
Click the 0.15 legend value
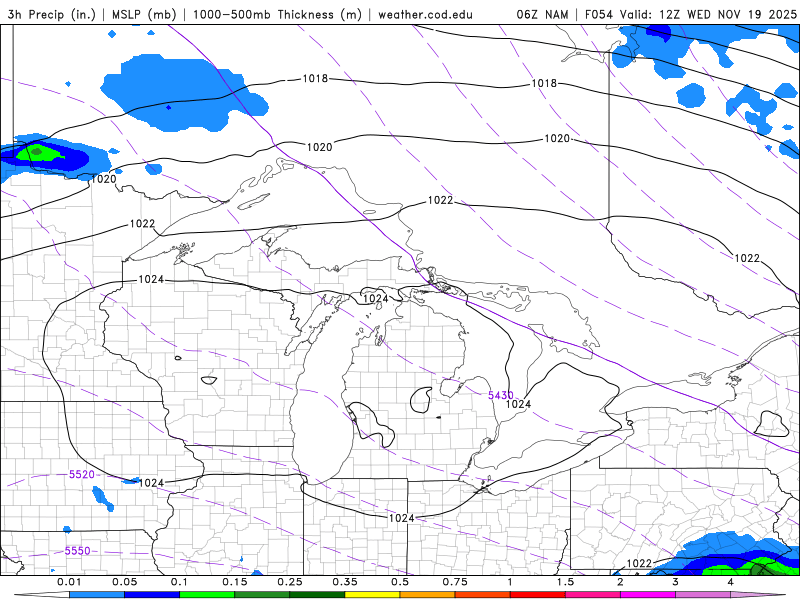click(x=235, y=582)
